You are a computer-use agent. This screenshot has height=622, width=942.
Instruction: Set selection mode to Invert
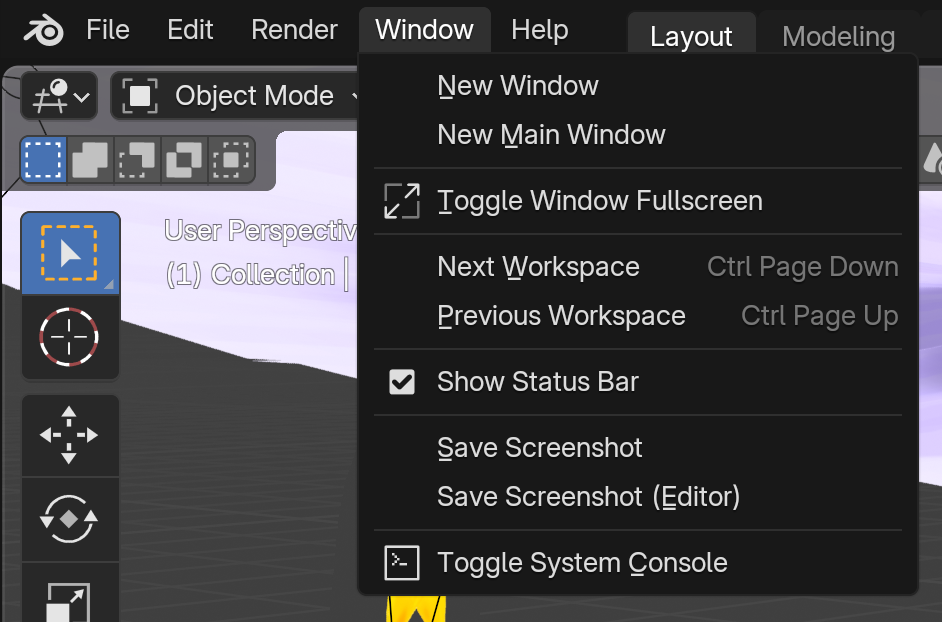pos(184,159)
